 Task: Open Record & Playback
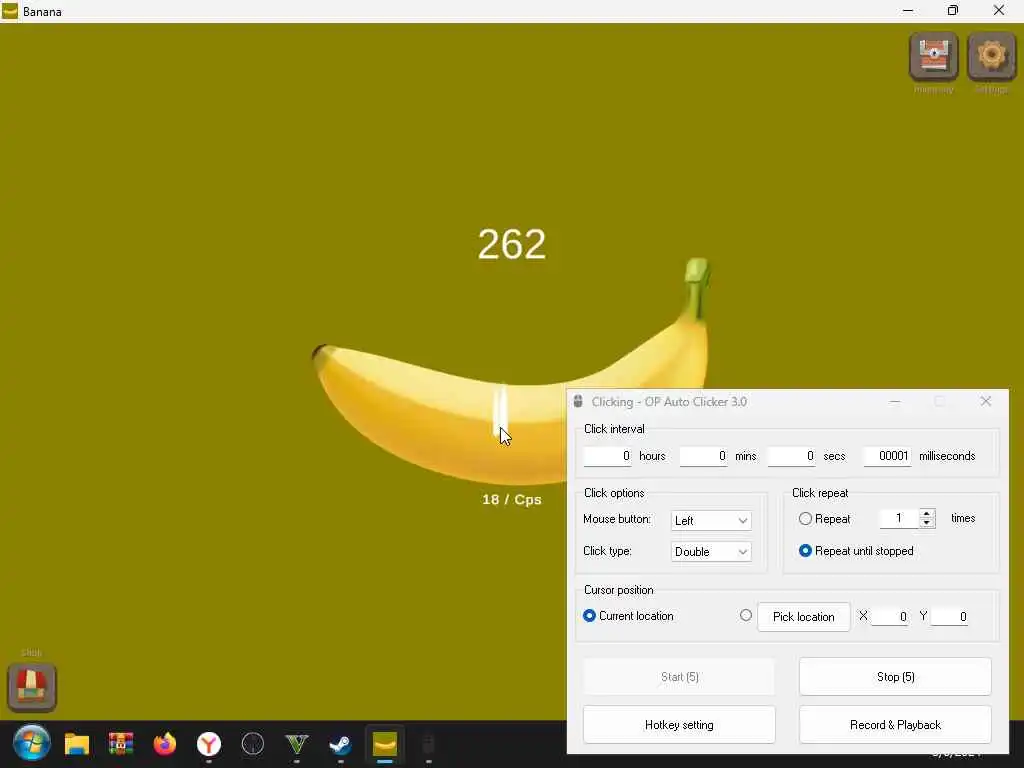[895, 725]
